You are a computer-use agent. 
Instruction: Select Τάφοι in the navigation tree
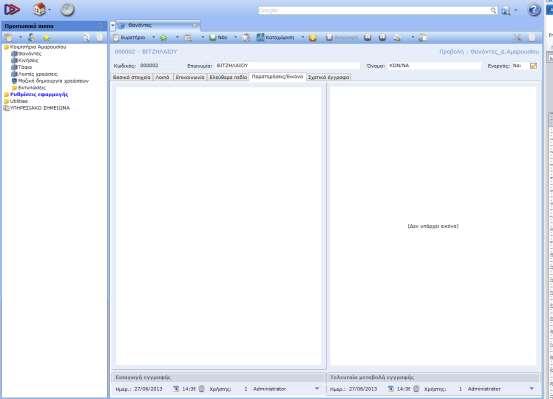25,67
